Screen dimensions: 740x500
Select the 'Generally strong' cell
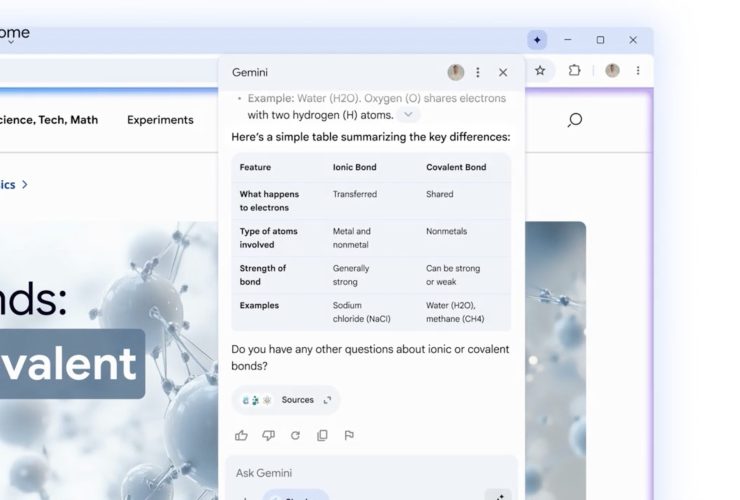click(x=351, y=275)
